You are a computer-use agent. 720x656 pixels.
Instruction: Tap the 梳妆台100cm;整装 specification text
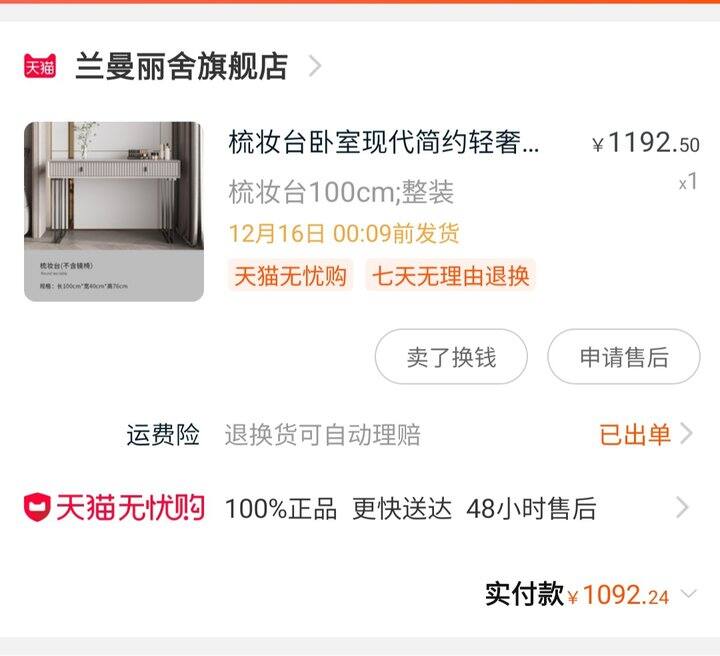click(341, 192)
